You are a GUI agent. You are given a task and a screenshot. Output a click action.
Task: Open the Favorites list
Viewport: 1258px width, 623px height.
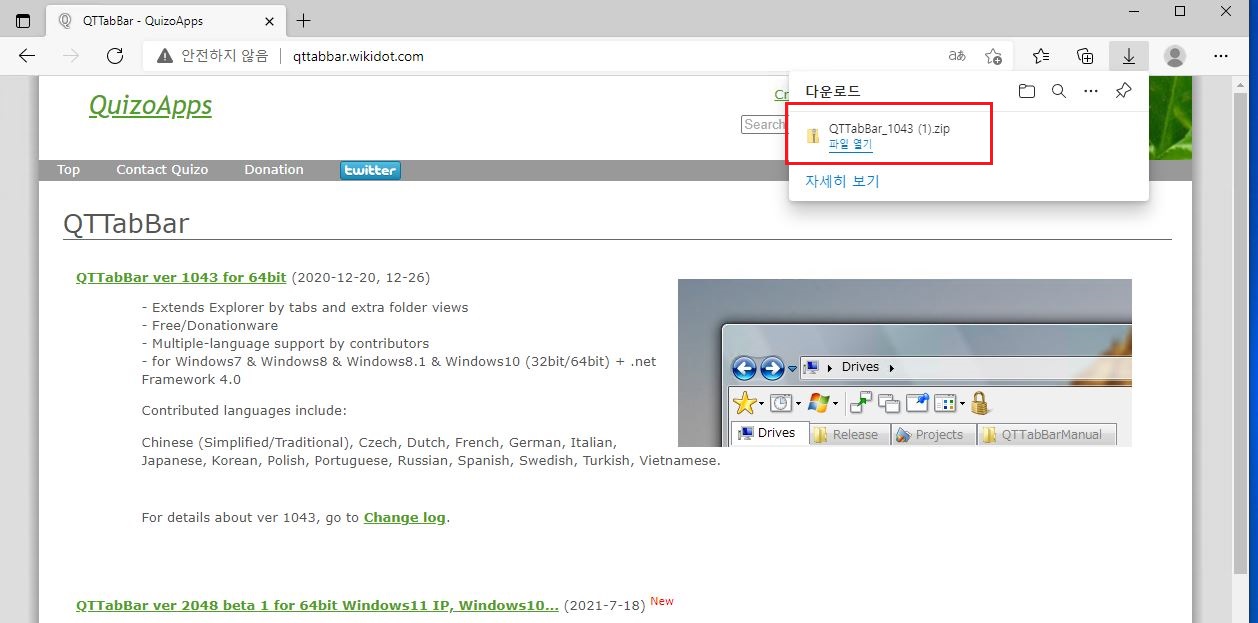pos(1041,56)
